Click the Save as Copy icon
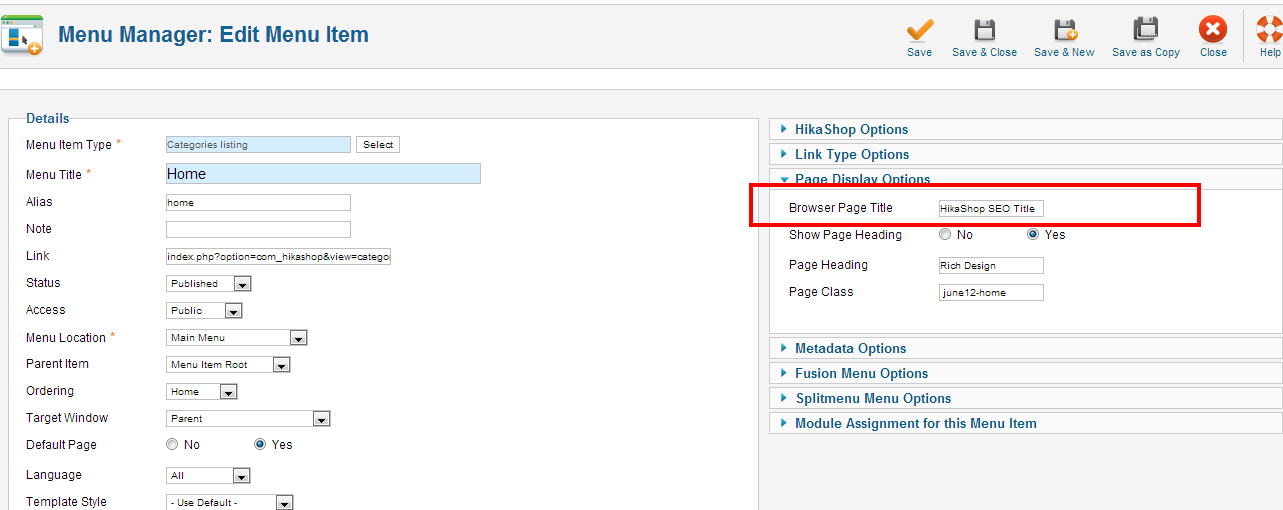Image resolution: width=1283 pixels, height=510 pixels. point(1145,30)
